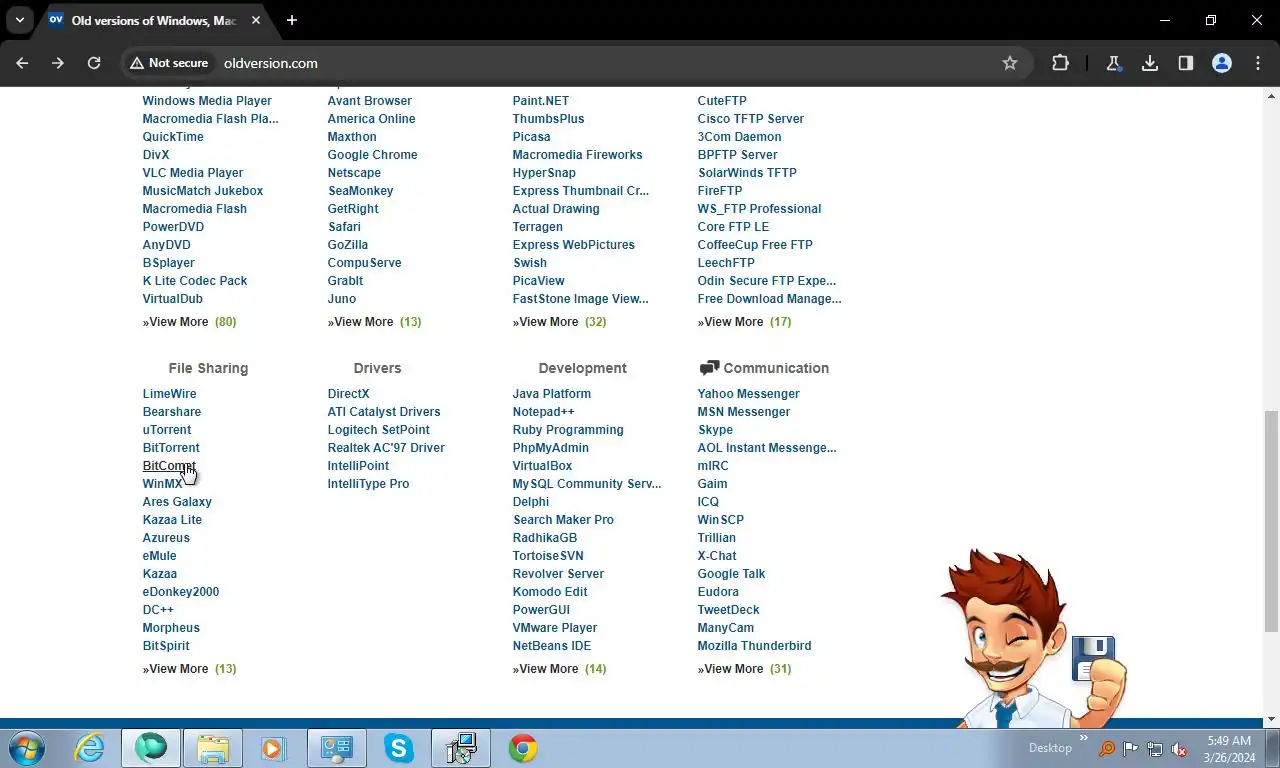View More under File Sharing (13)
This screenshot has width=1280, height=768.
coord(189,669)
